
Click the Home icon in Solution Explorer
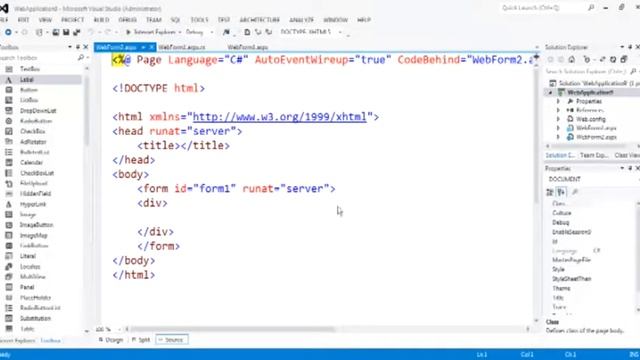(572, 60)
